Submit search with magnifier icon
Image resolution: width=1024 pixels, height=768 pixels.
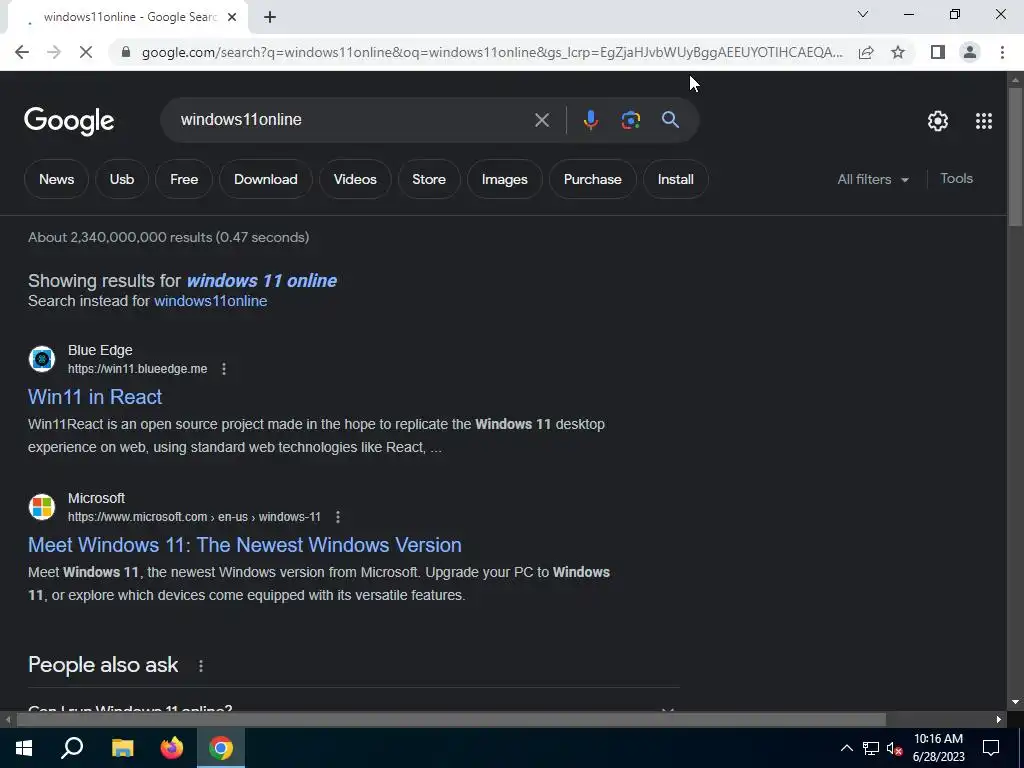(670, 120)
